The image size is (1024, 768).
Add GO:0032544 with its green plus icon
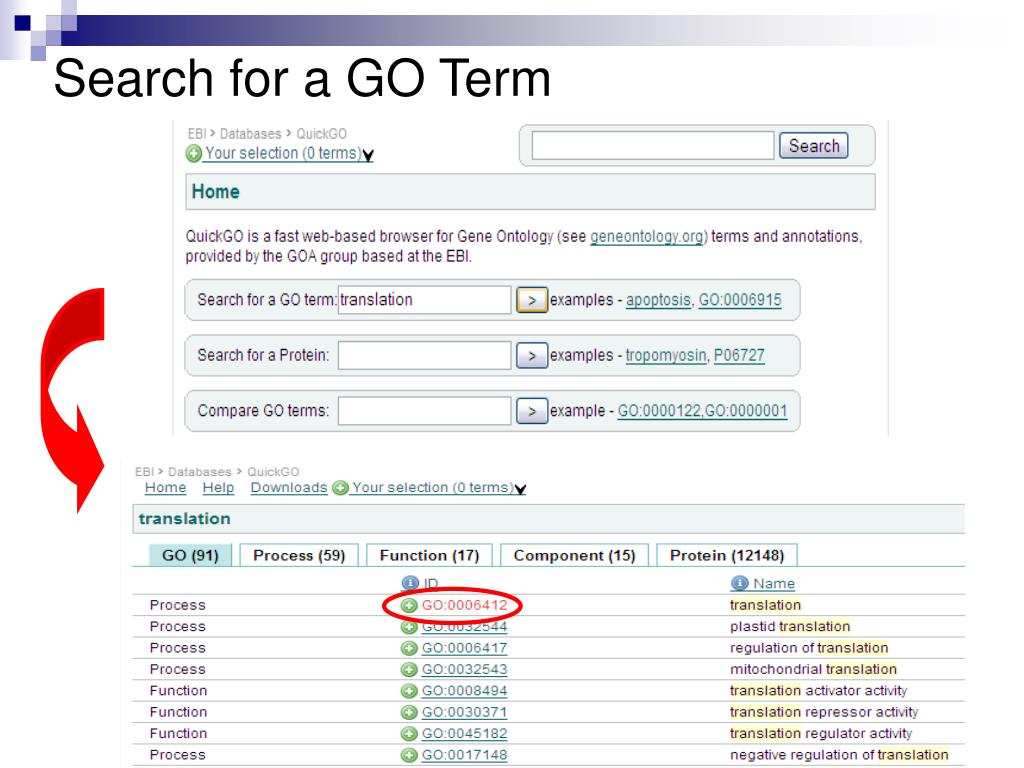(x=409, y=627)
